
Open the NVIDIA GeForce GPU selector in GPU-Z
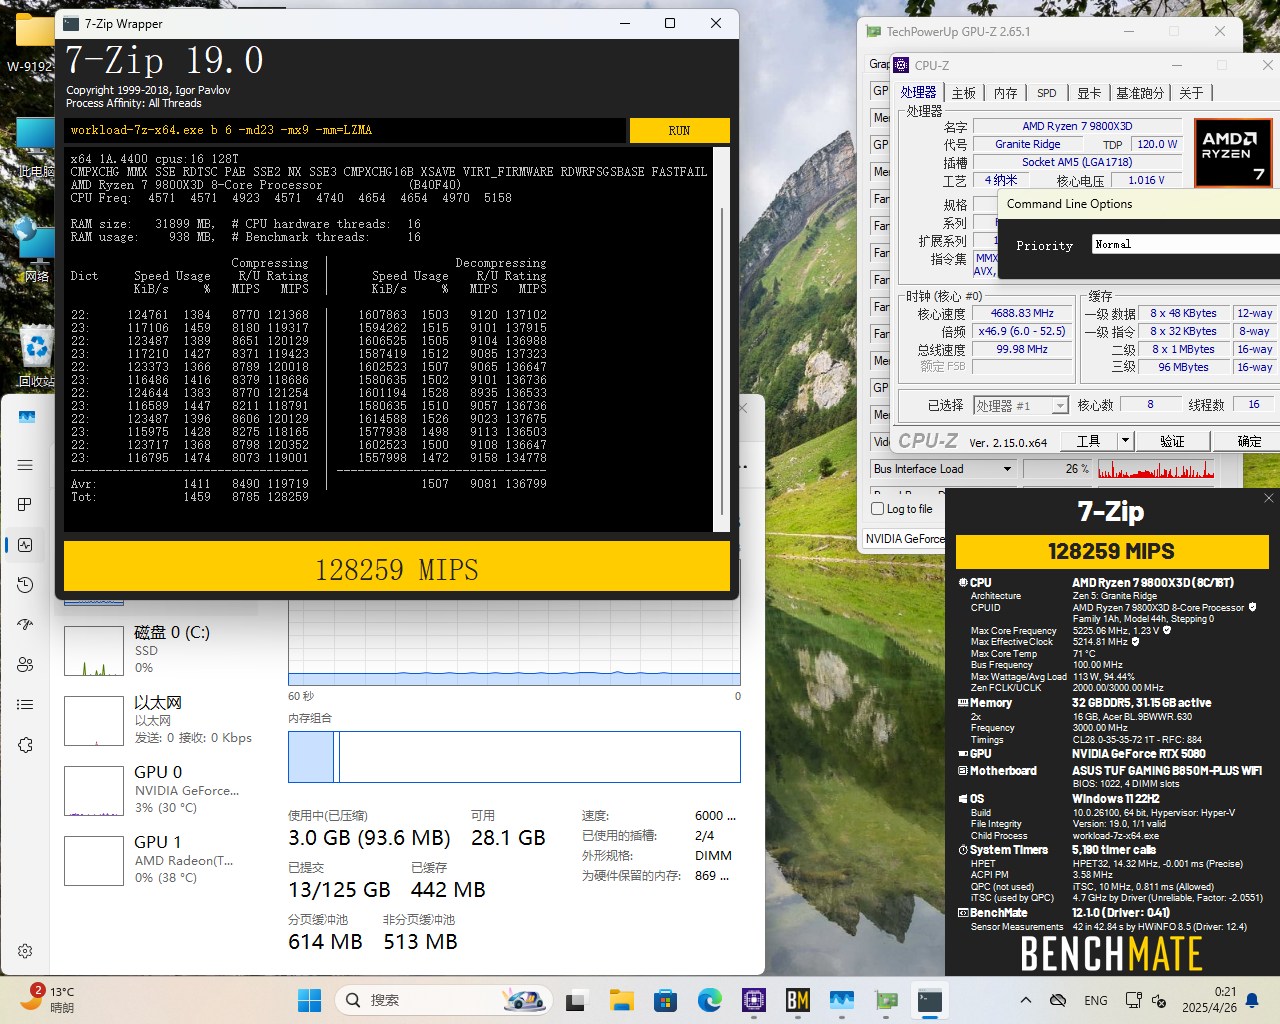coord(905,539)
